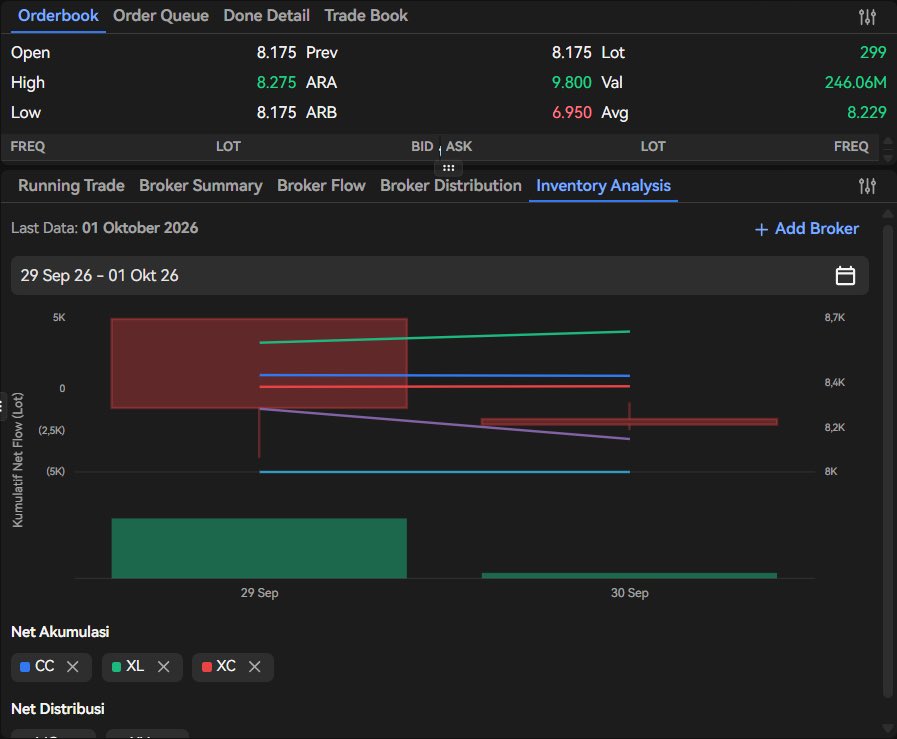Click the BID column header
Screen dimensions: 897x739
(x=422, y=146)
